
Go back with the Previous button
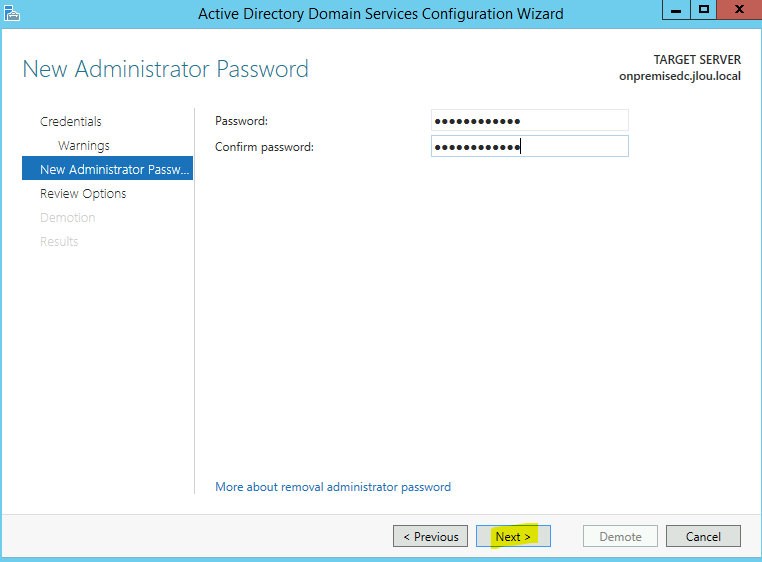click(x=431, y=536)
